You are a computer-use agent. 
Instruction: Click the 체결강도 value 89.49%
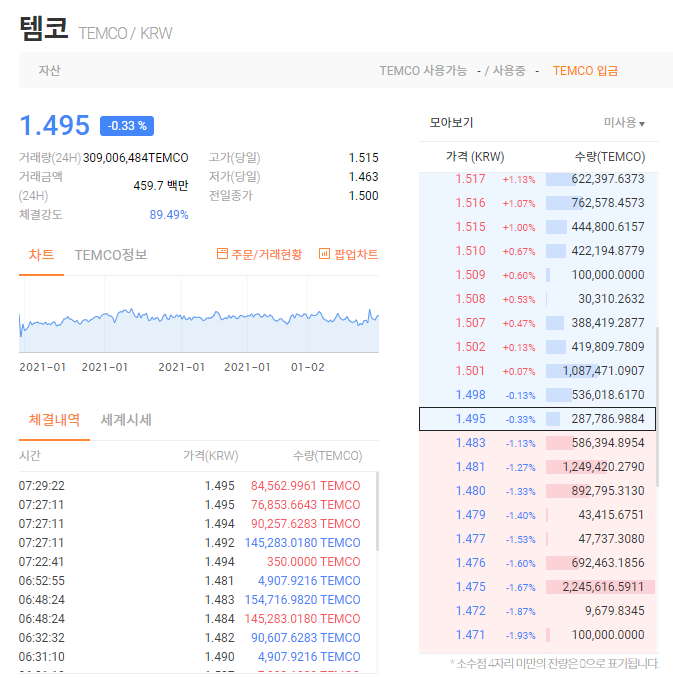tap(169, 215)
